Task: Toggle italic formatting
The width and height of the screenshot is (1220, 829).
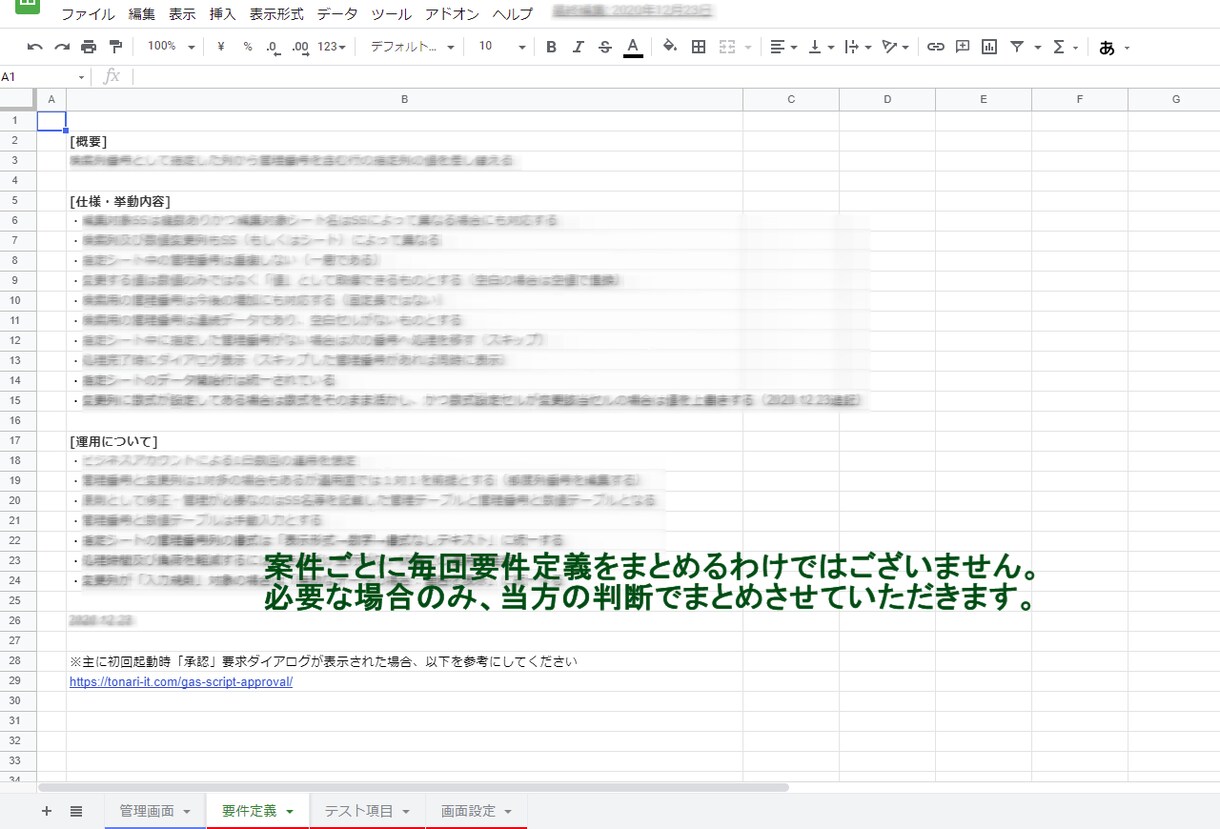Action: pyautogui.click(x=577, y=47)
